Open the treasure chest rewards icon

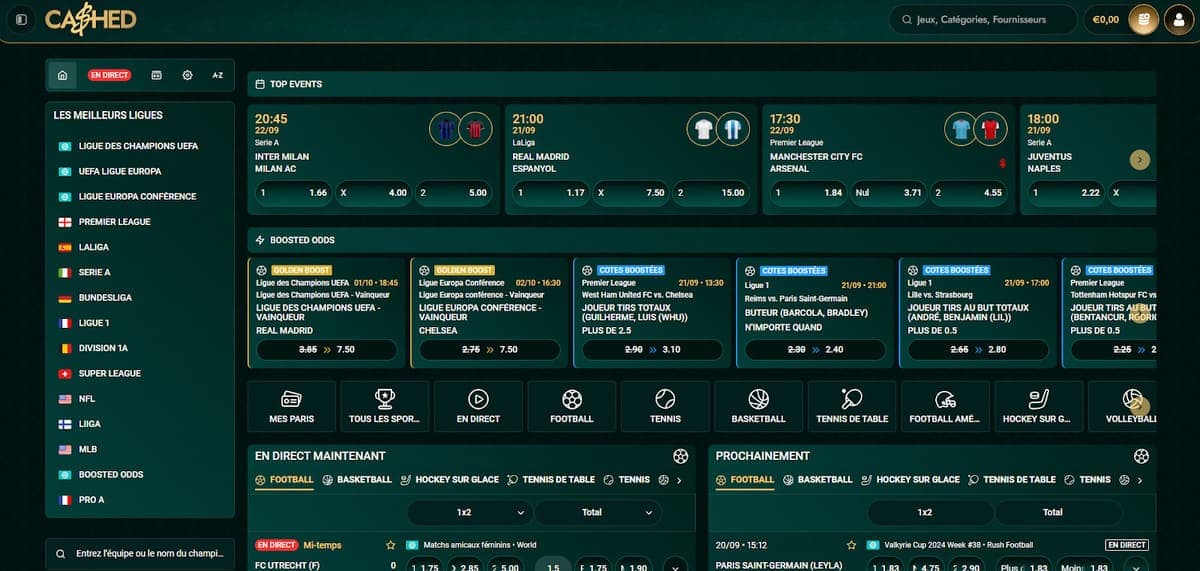(1143, 20)
